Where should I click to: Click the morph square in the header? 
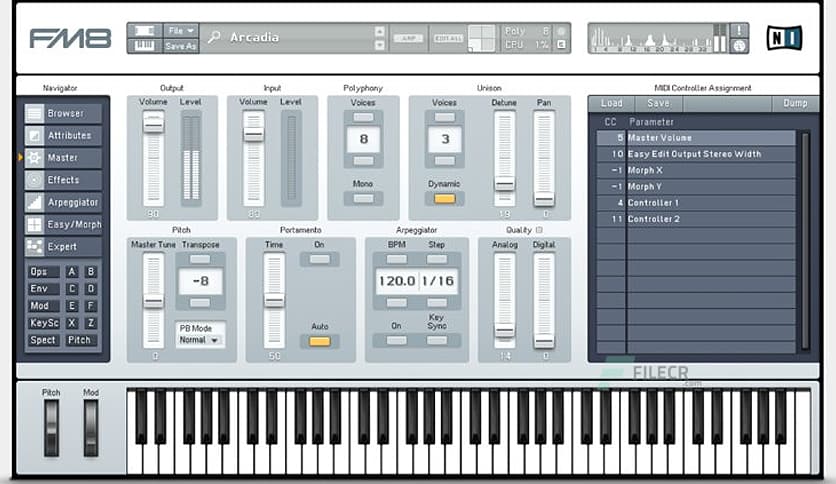click(x=482, y=38)
